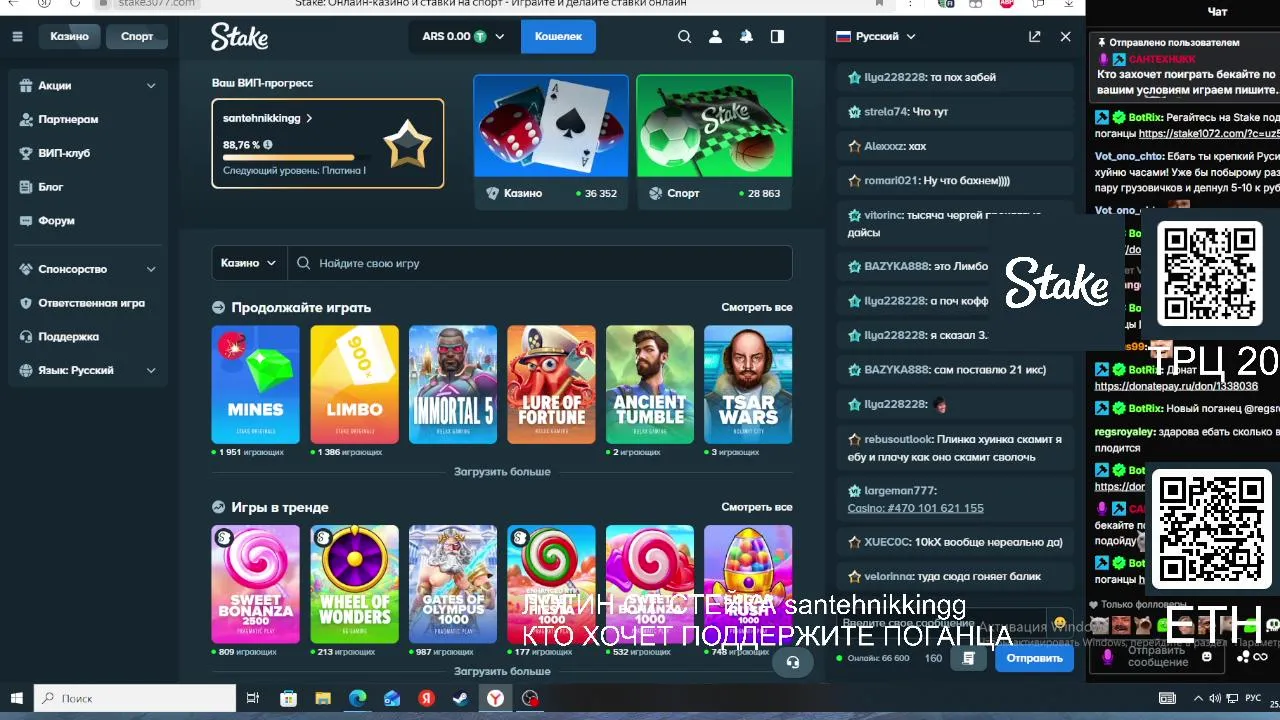The width and height of the screenshot is (1280, 720).
Task: Launch the Tsar Wars game tile
Action: point(748,384)
